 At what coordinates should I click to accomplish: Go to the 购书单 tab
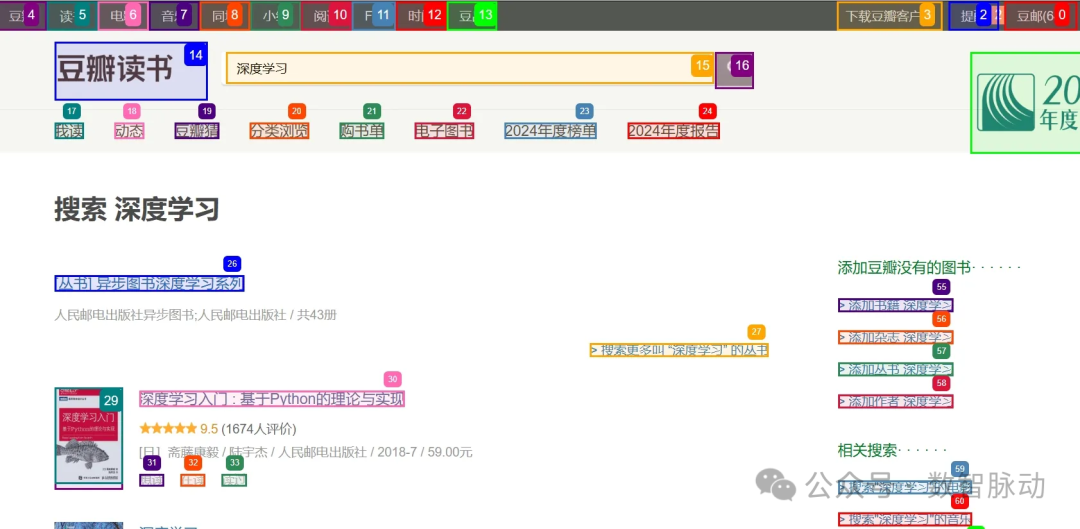click(362, 130)
